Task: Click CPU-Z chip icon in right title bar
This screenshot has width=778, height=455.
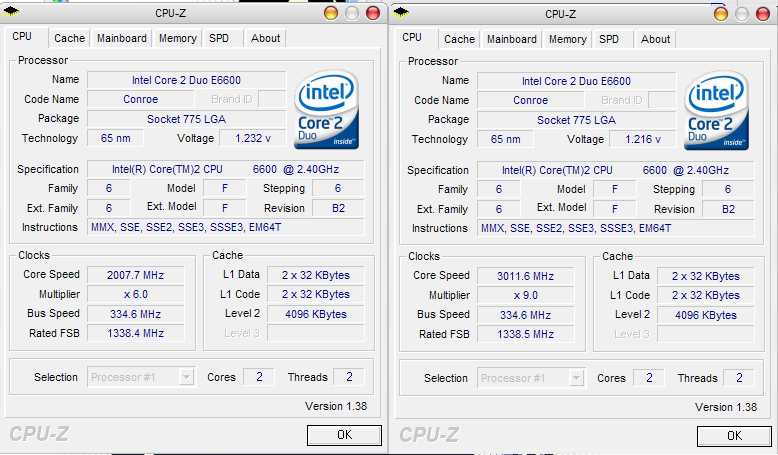Action: 401,12
